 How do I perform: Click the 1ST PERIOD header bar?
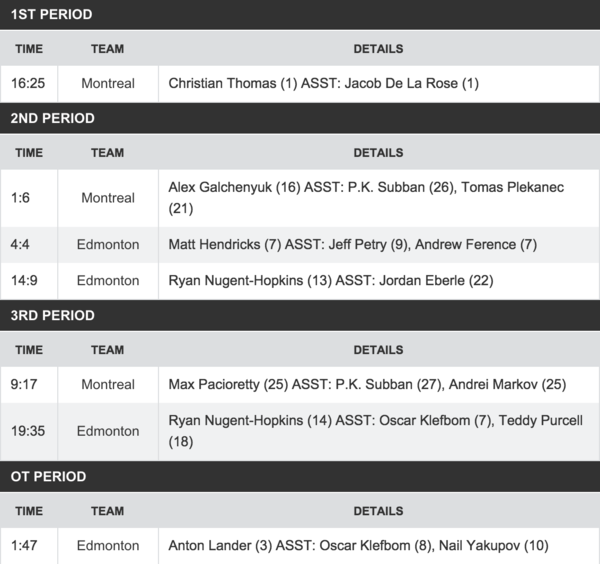pos(300,15)
